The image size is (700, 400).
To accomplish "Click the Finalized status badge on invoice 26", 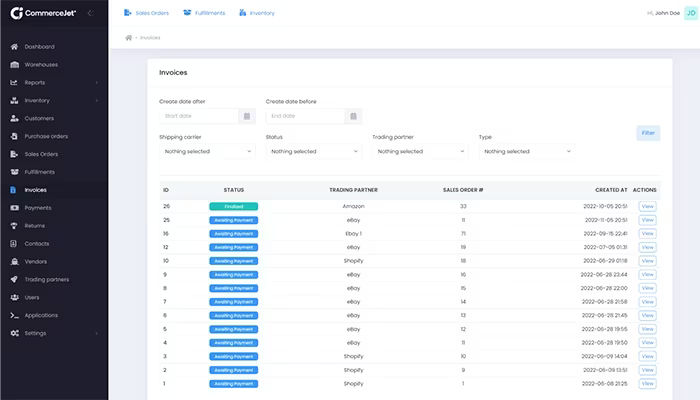I will tap(233, 206).
